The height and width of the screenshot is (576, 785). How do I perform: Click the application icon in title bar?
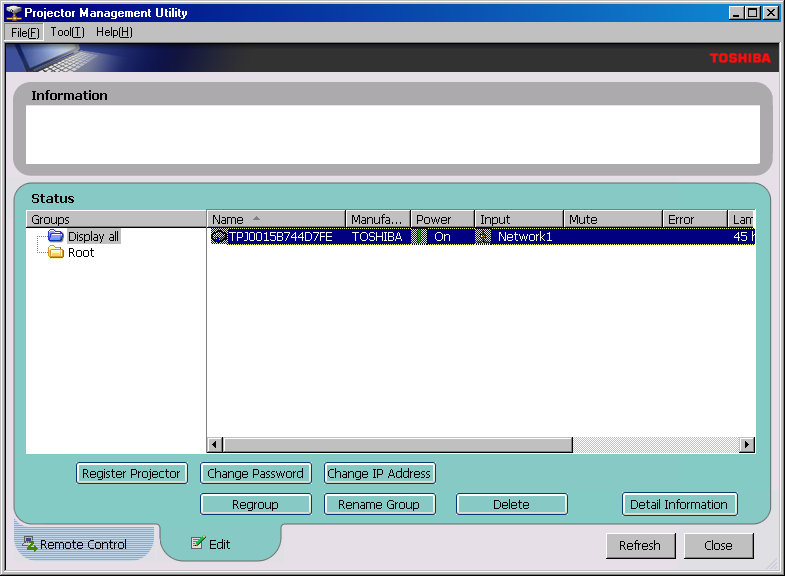click(14, 13)
